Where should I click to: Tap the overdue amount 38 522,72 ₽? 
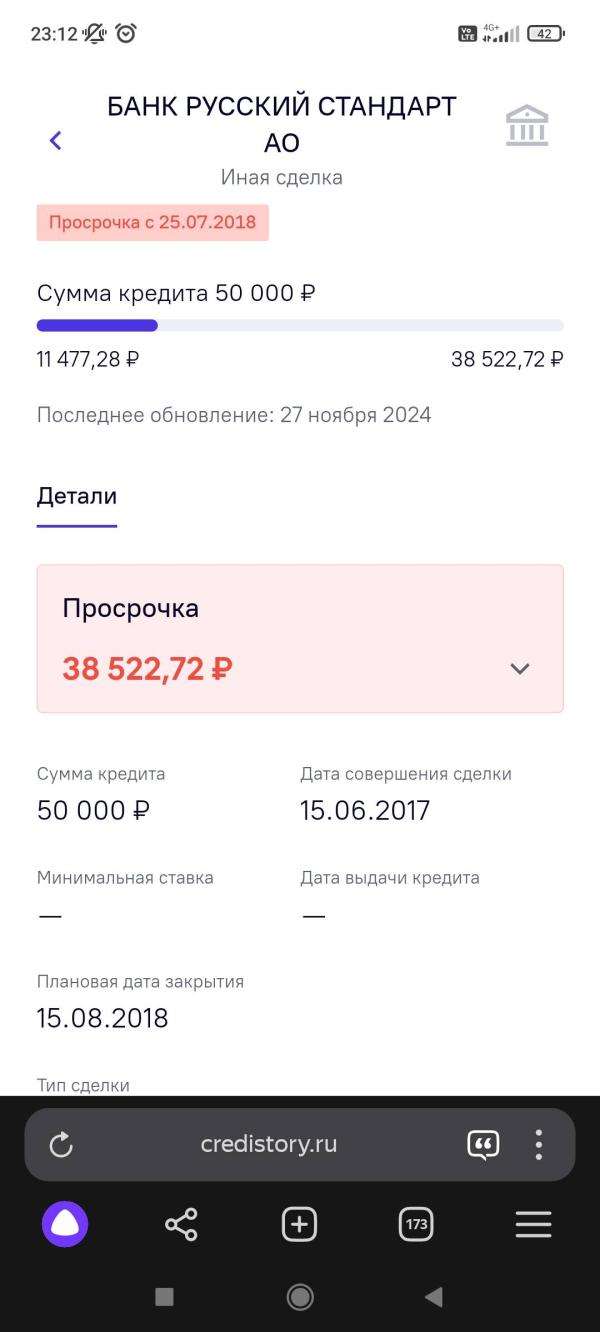tap(148, 668)
